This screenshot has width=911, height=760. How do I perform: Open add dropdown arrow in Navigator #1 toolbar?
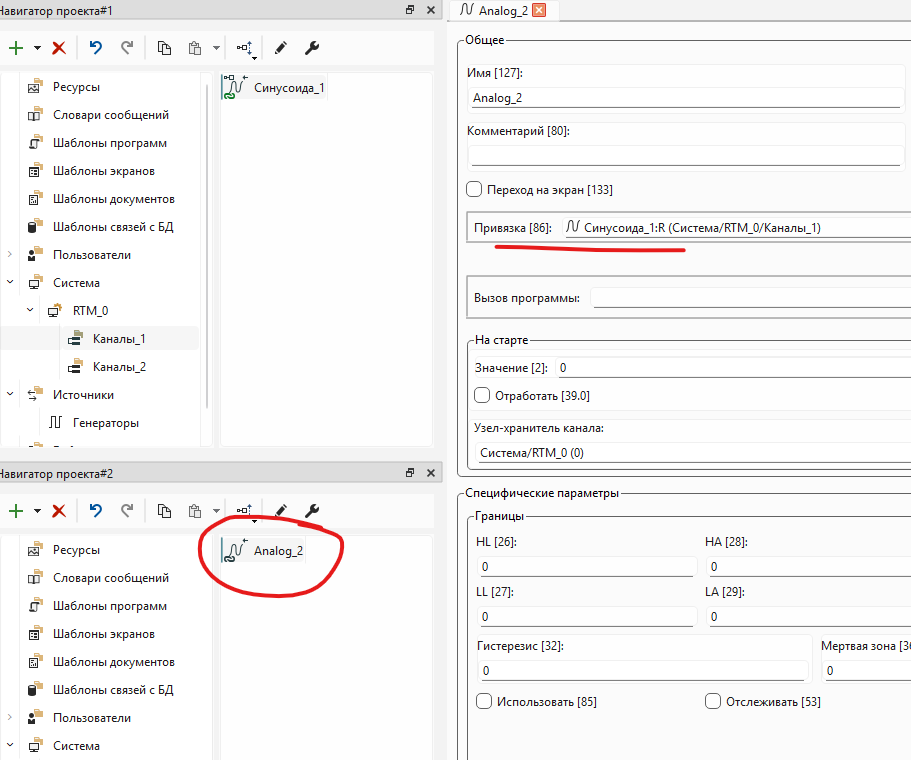pos(37,48)
